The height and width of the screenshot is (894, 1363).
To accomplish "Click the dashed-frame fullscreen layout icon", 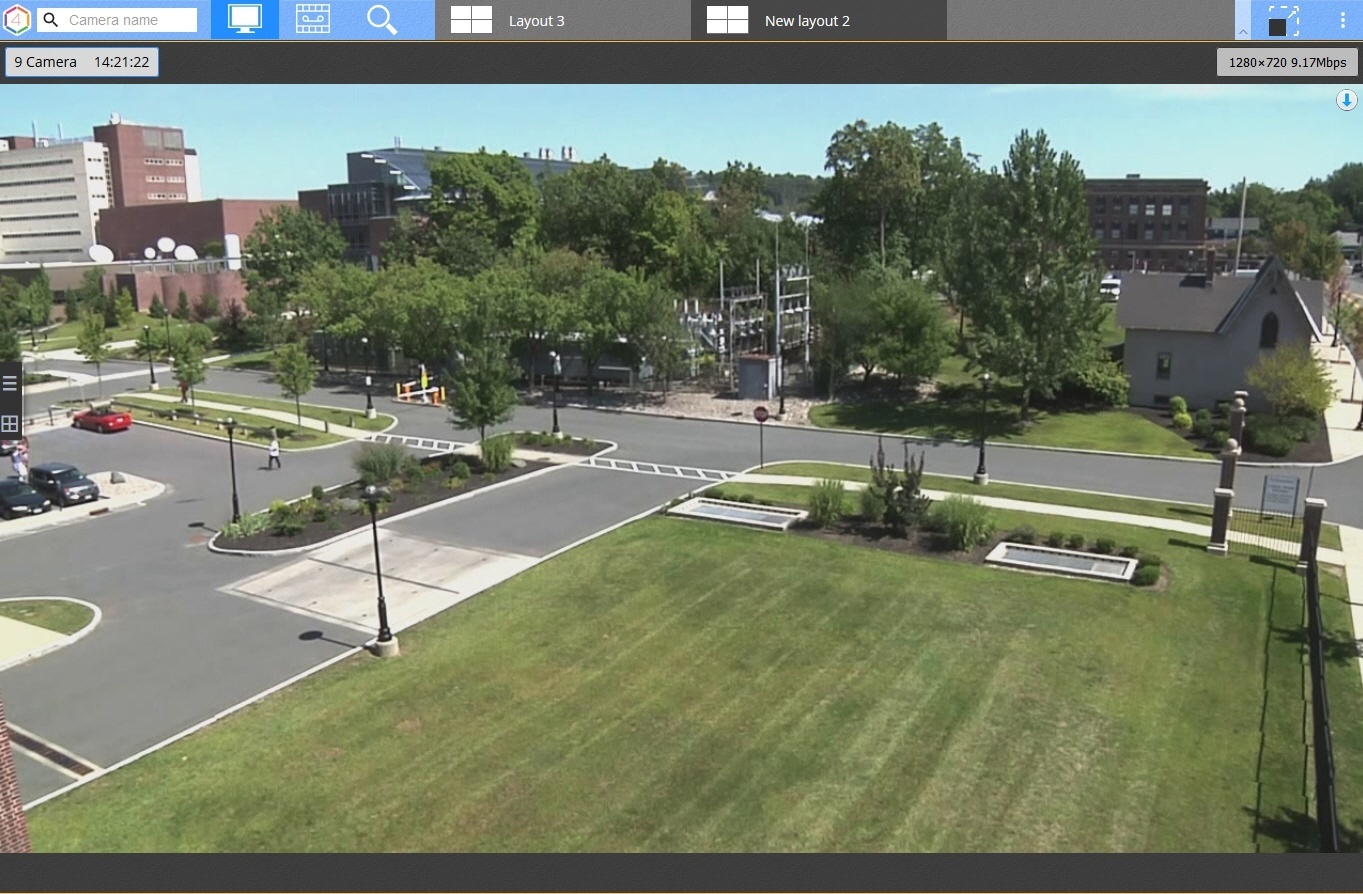I will [x=1283, y=21].
